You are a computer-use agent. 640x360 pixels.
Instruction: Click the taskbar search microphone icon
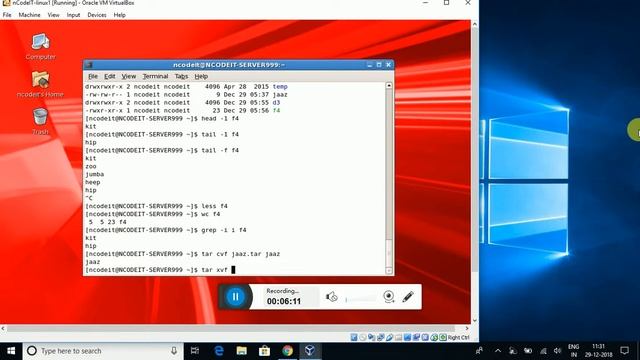click(174, 351)
